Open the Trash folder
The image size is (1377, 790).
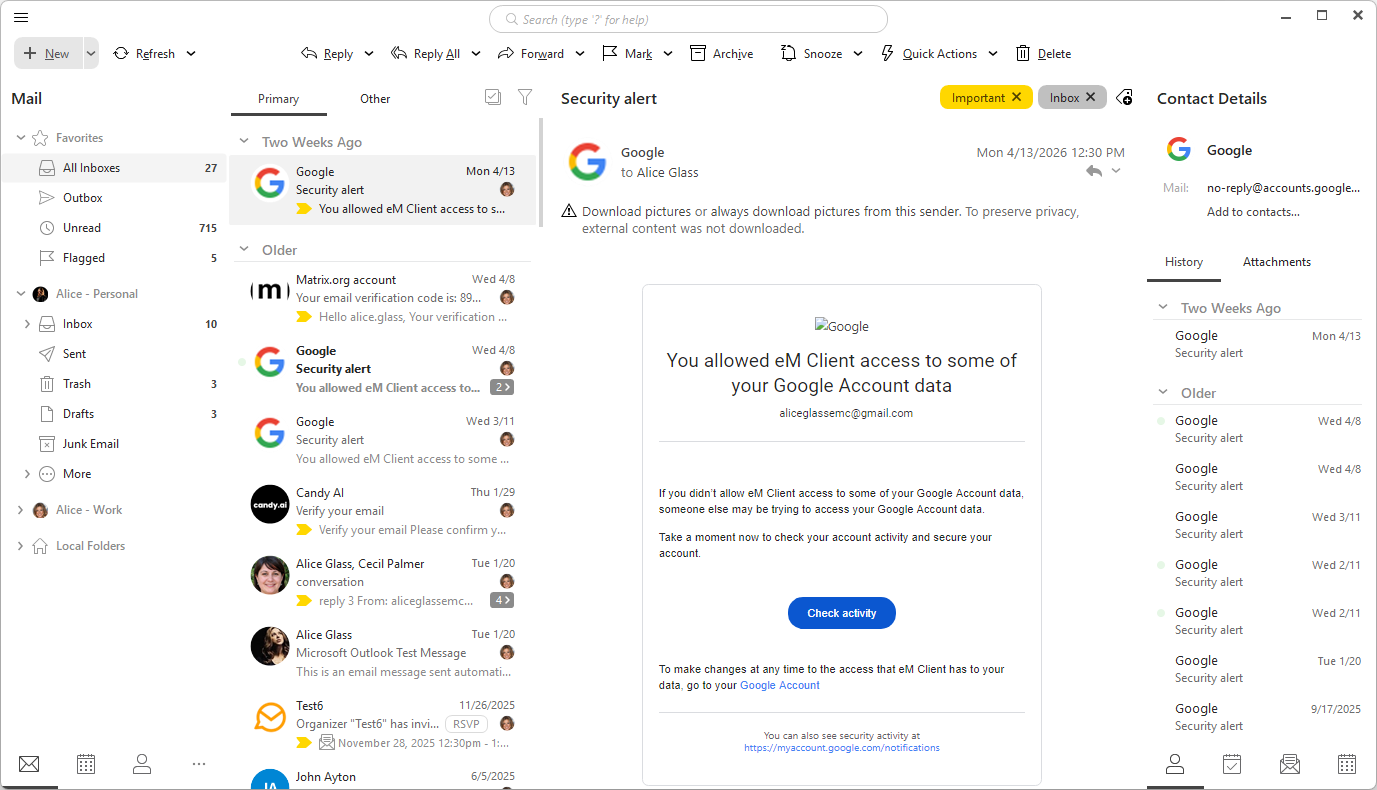point(114,384)
